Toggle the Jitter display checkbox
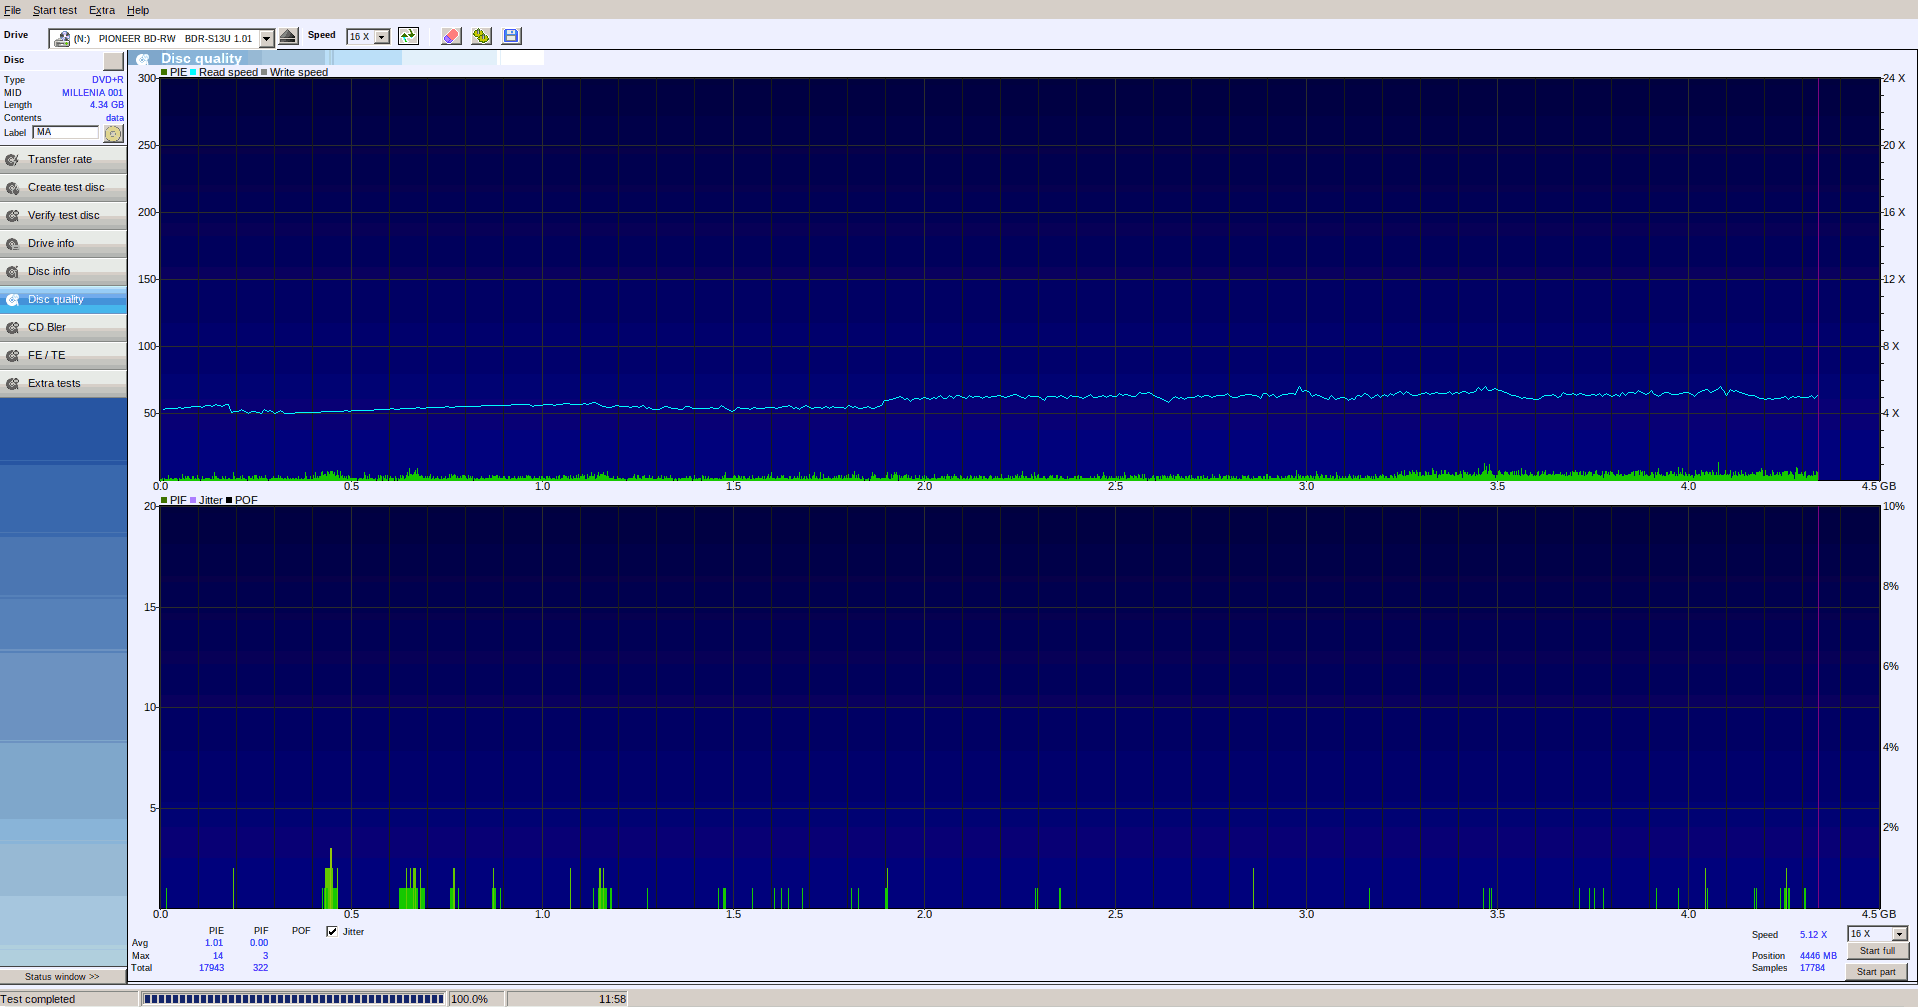This screenshot has width=1918, height=1007. point(331,931)
